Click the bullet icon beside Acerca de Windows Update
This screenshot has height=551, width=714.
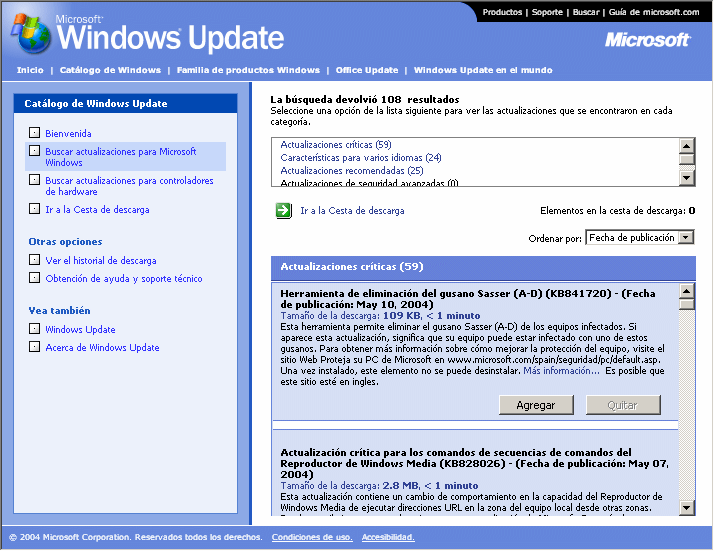pos(35,347)
